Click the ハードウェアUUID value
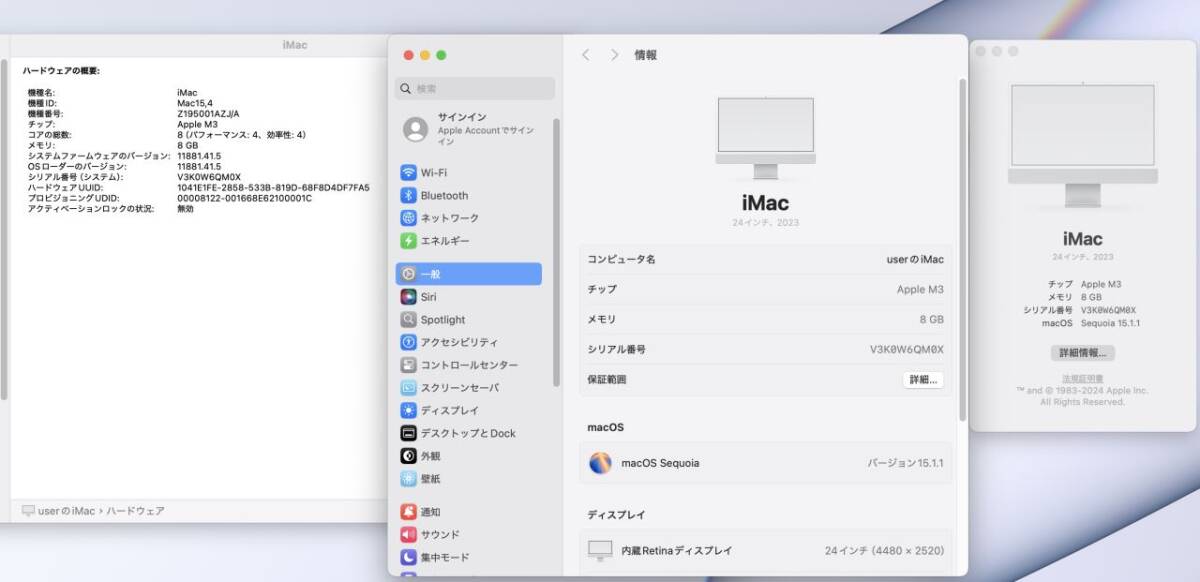1200x582 pixels. click(x=273, y=187)
